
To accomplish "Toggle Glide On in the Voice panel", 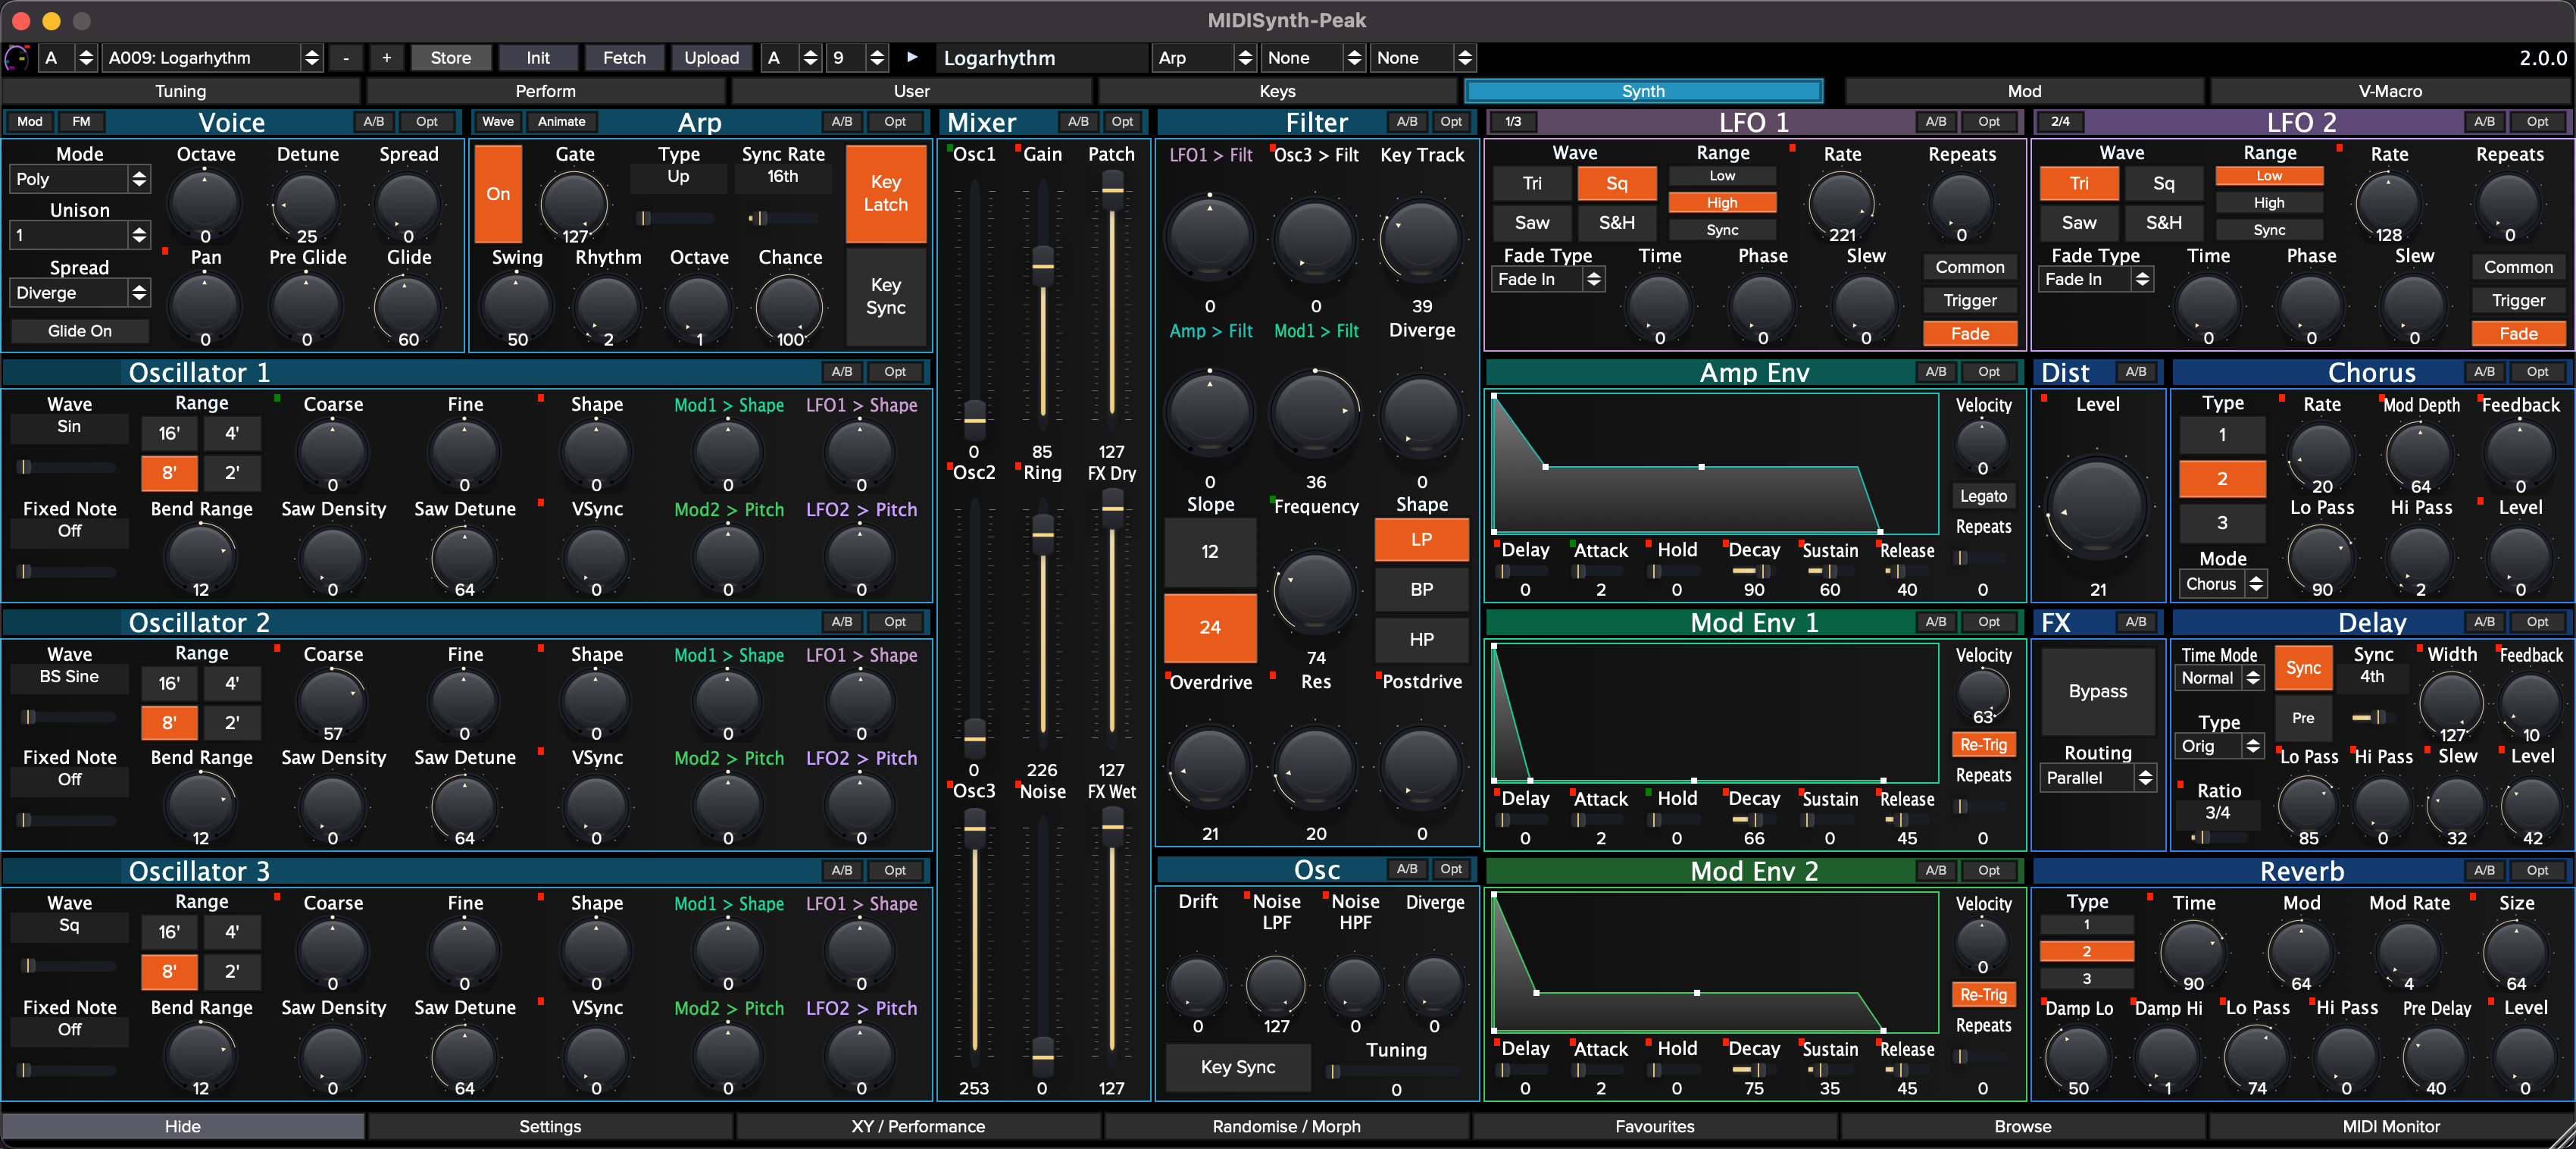I will point(80,331).
